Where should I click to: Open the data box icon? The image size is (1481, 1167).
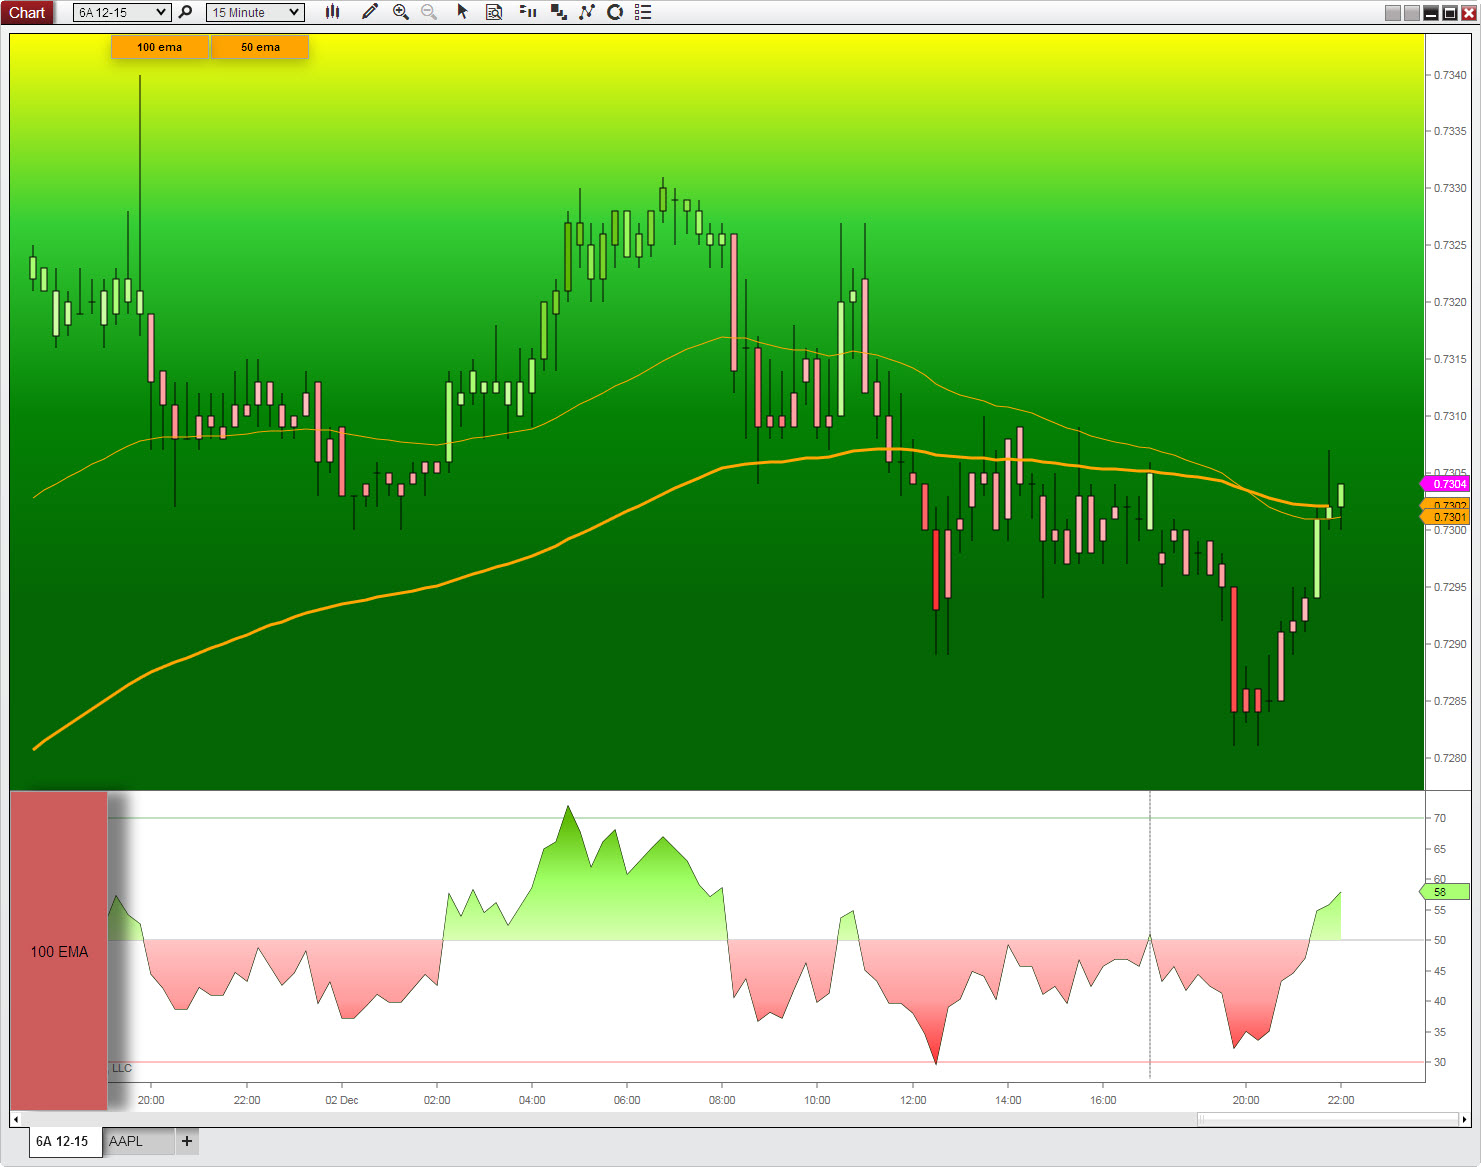click(494, 12)
